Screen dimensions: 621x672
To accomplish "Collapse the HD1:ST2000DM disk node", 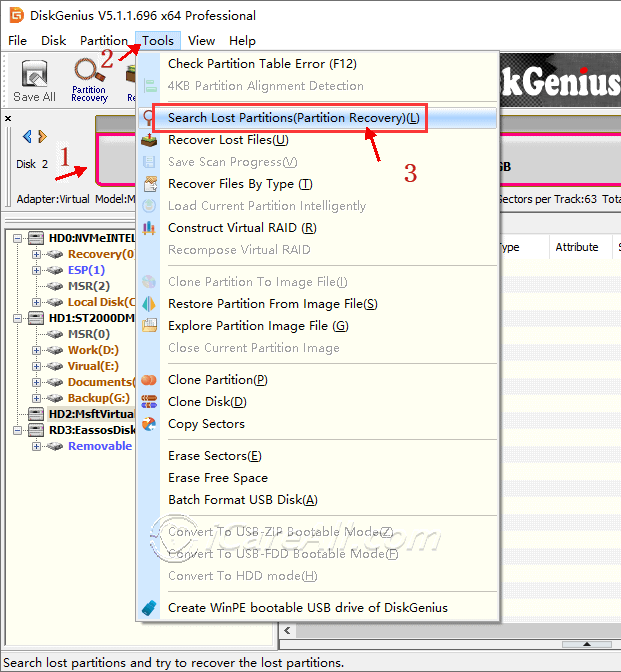I will click(x=18, y=318).
